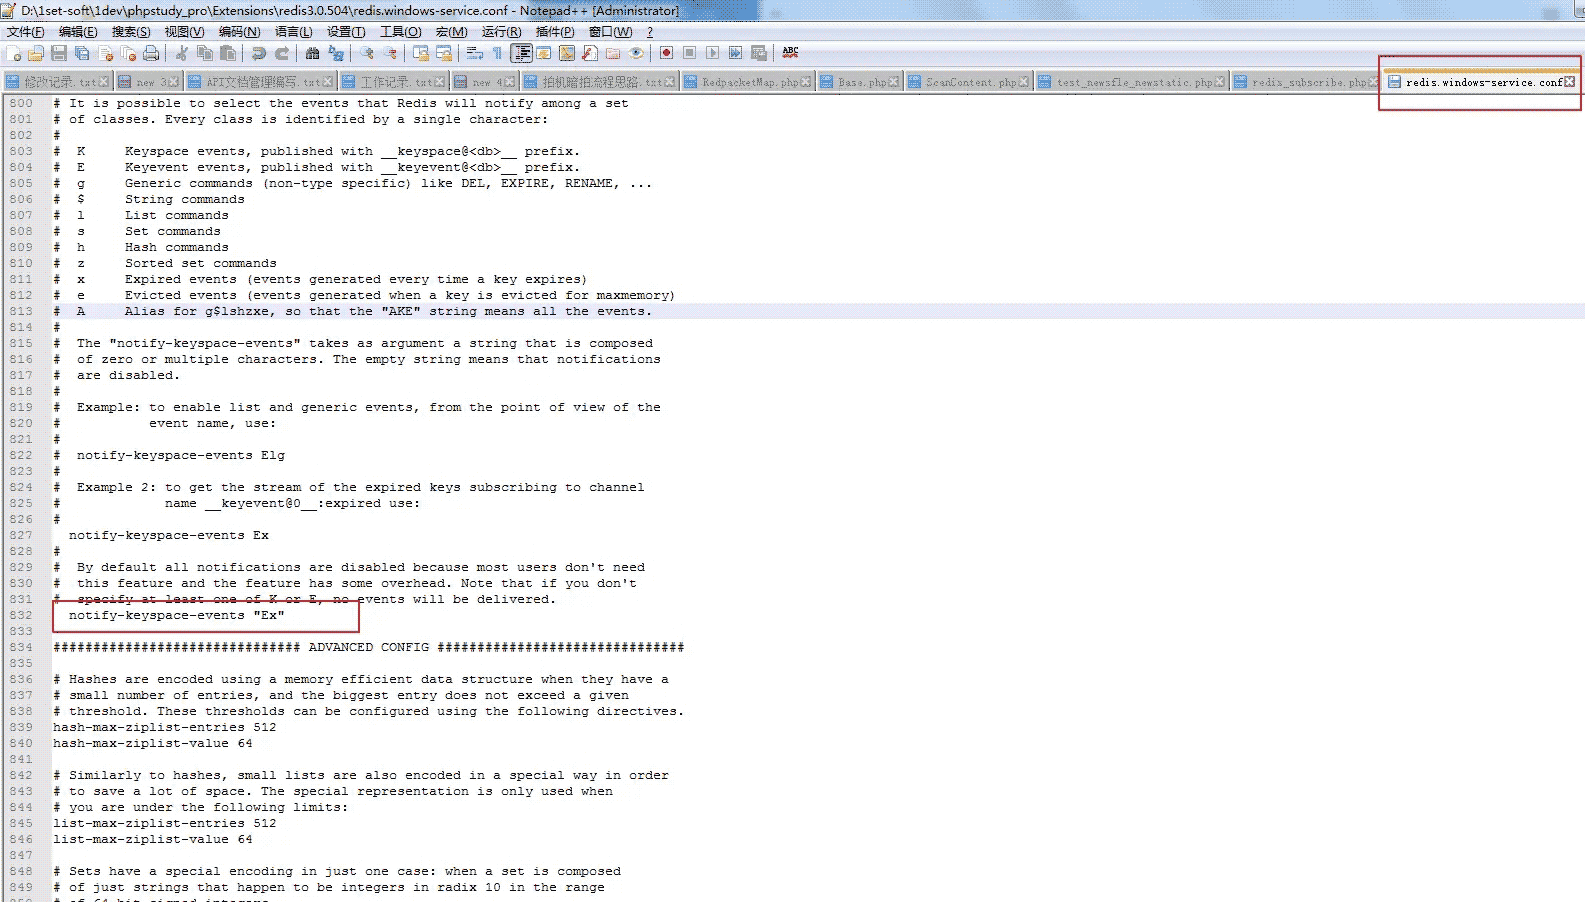Open Find with the binoculars icon
This screenshot has height=902, width=1585.
pyautogui.click(x=313, y=53)
